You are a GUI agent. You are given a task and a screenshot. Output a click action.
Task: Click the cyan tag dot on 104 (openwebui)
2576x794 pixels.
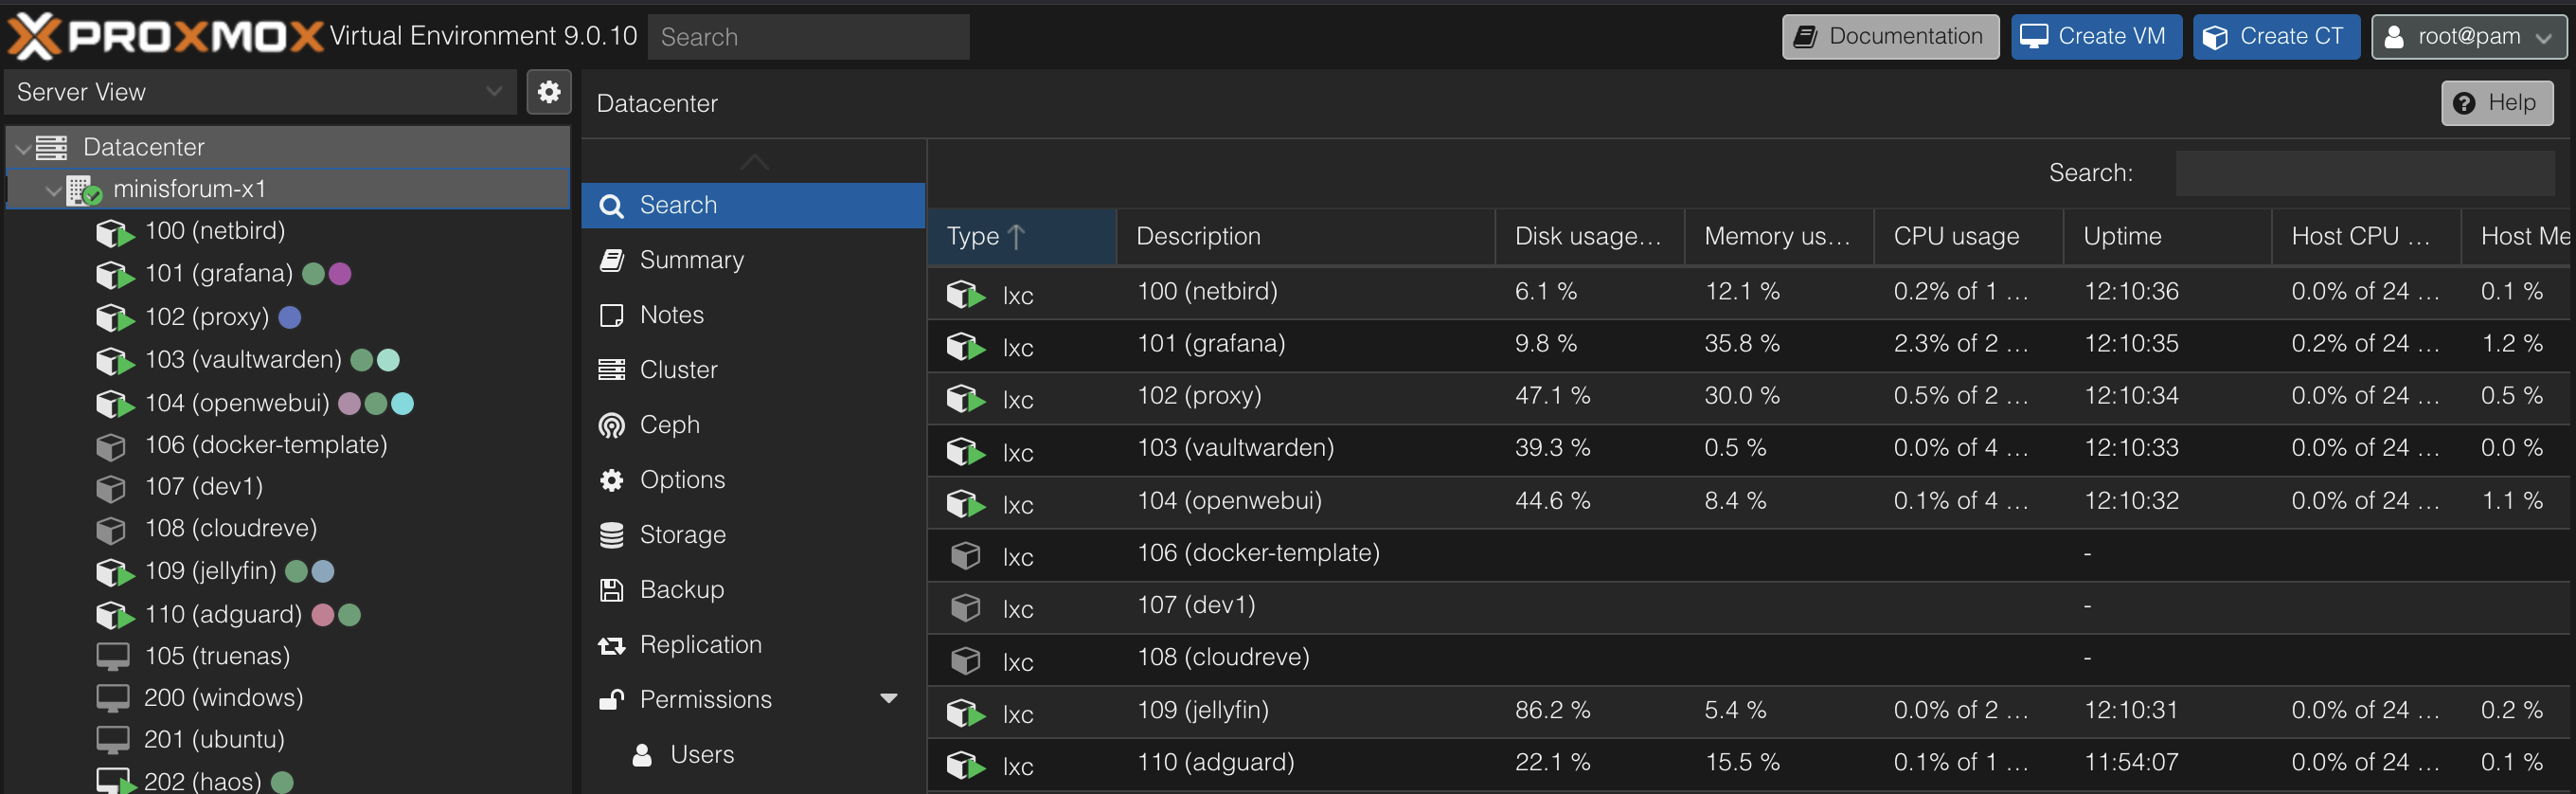coord(402,403)
